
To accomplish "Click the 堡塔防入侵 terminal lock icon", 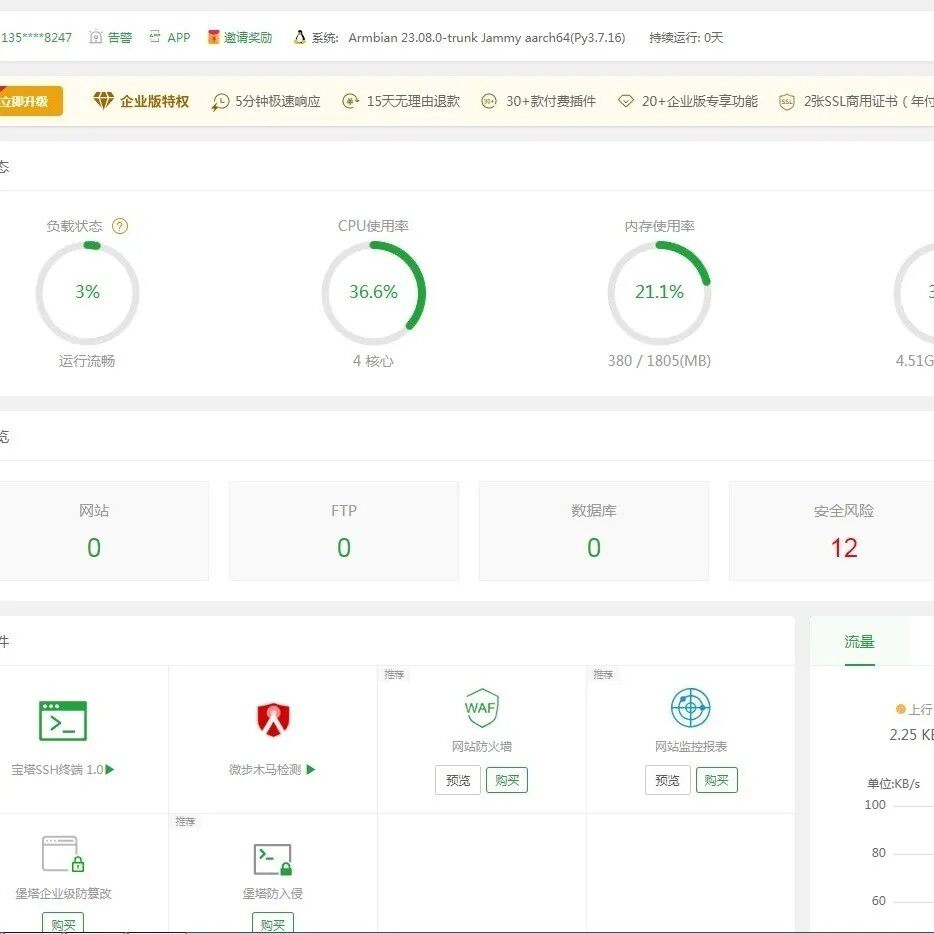I will click(272, 858).
